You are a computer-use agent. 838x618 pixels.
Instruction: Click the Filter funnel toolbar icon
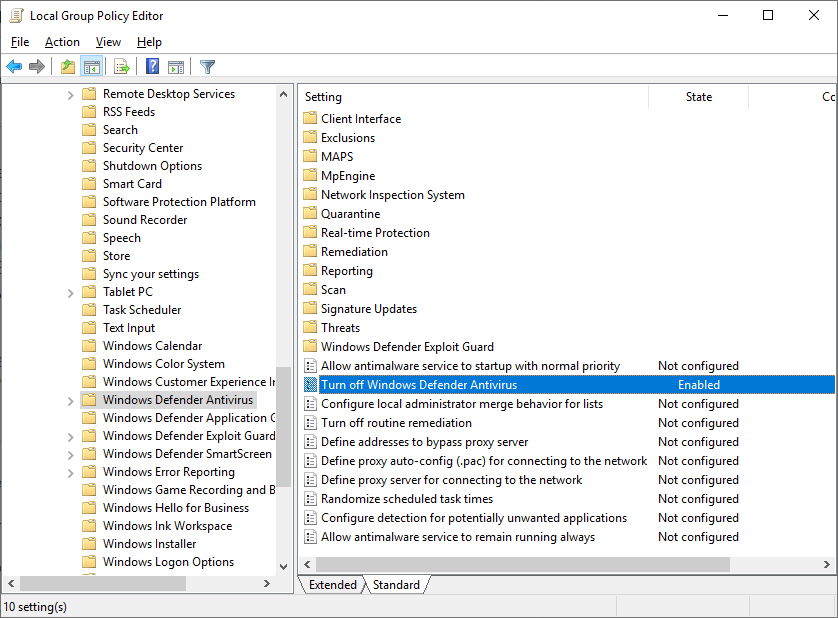[207, 67]
